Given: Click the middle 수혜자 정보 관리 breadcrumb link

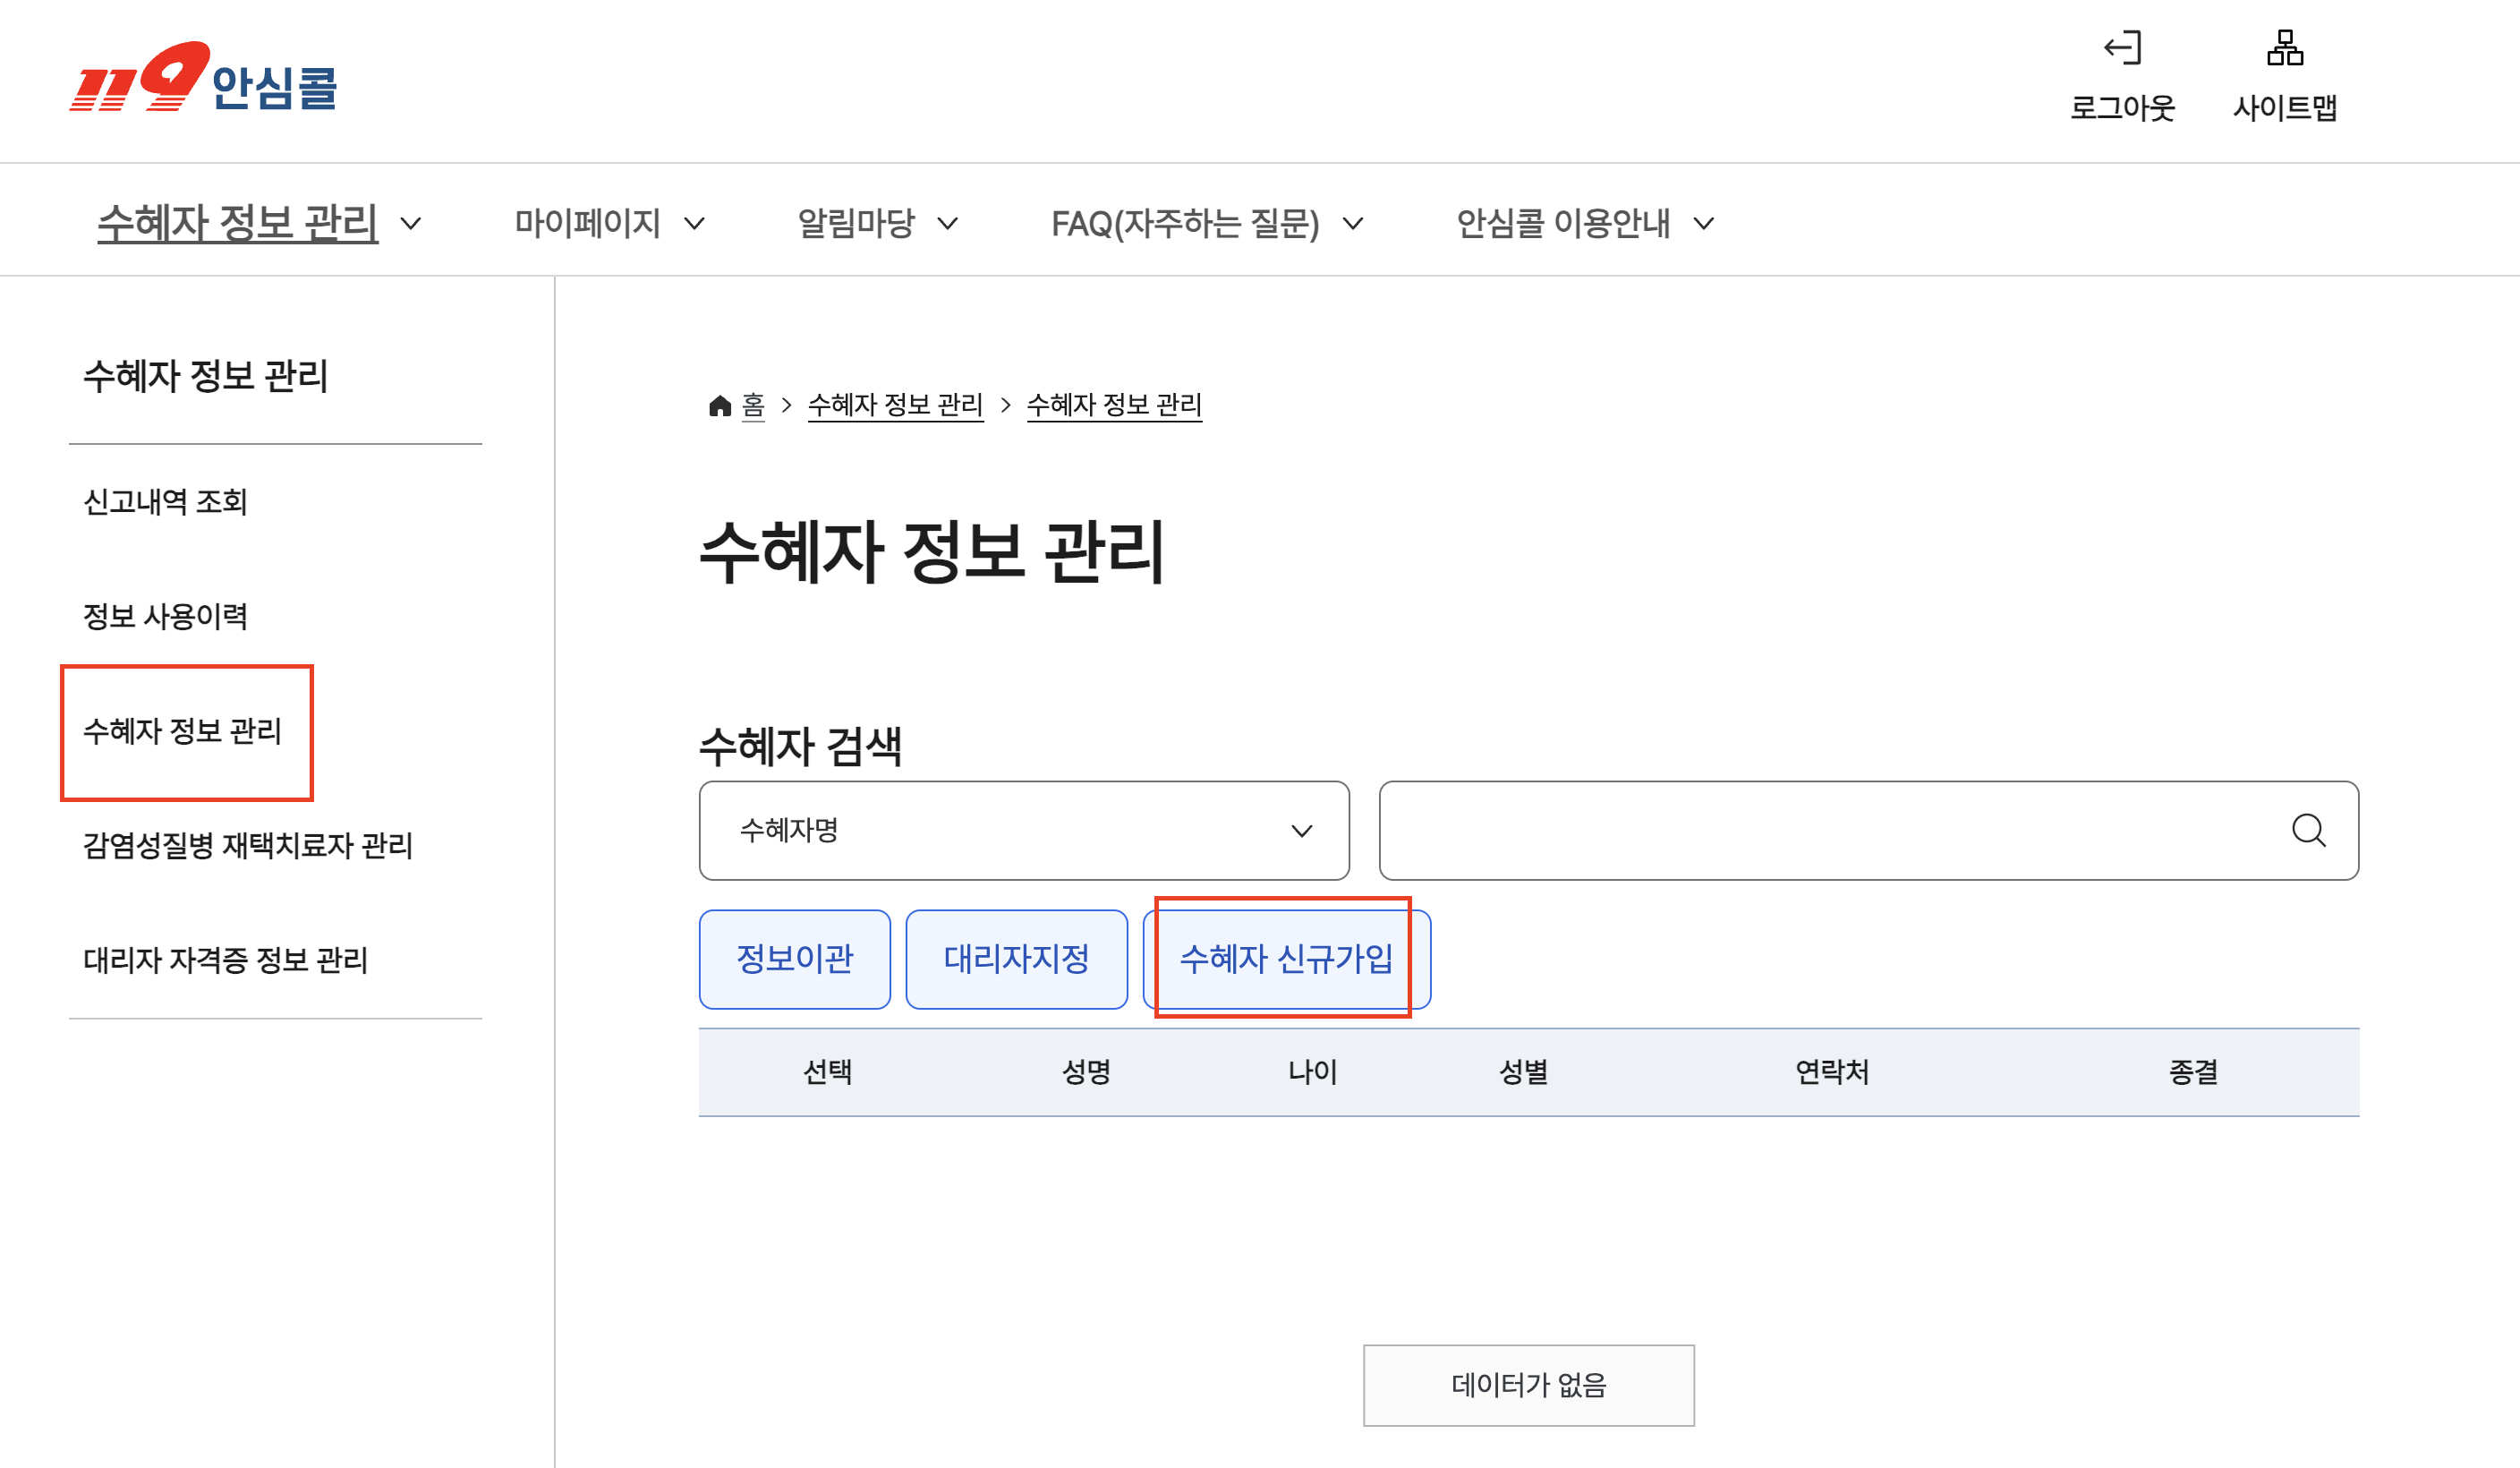Looking at the screenshot, I should click(x=896, y=405).
